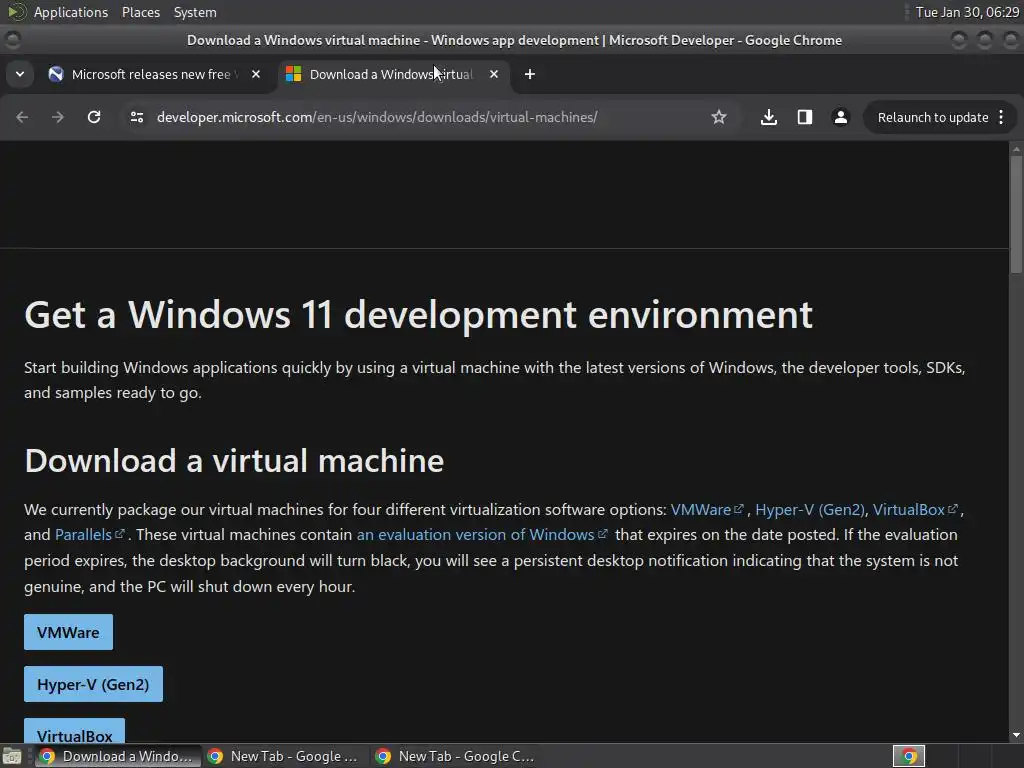This screenshot has width=1024, height=768.
Task: Open the System menu in top panel
Action: [195, 12]
